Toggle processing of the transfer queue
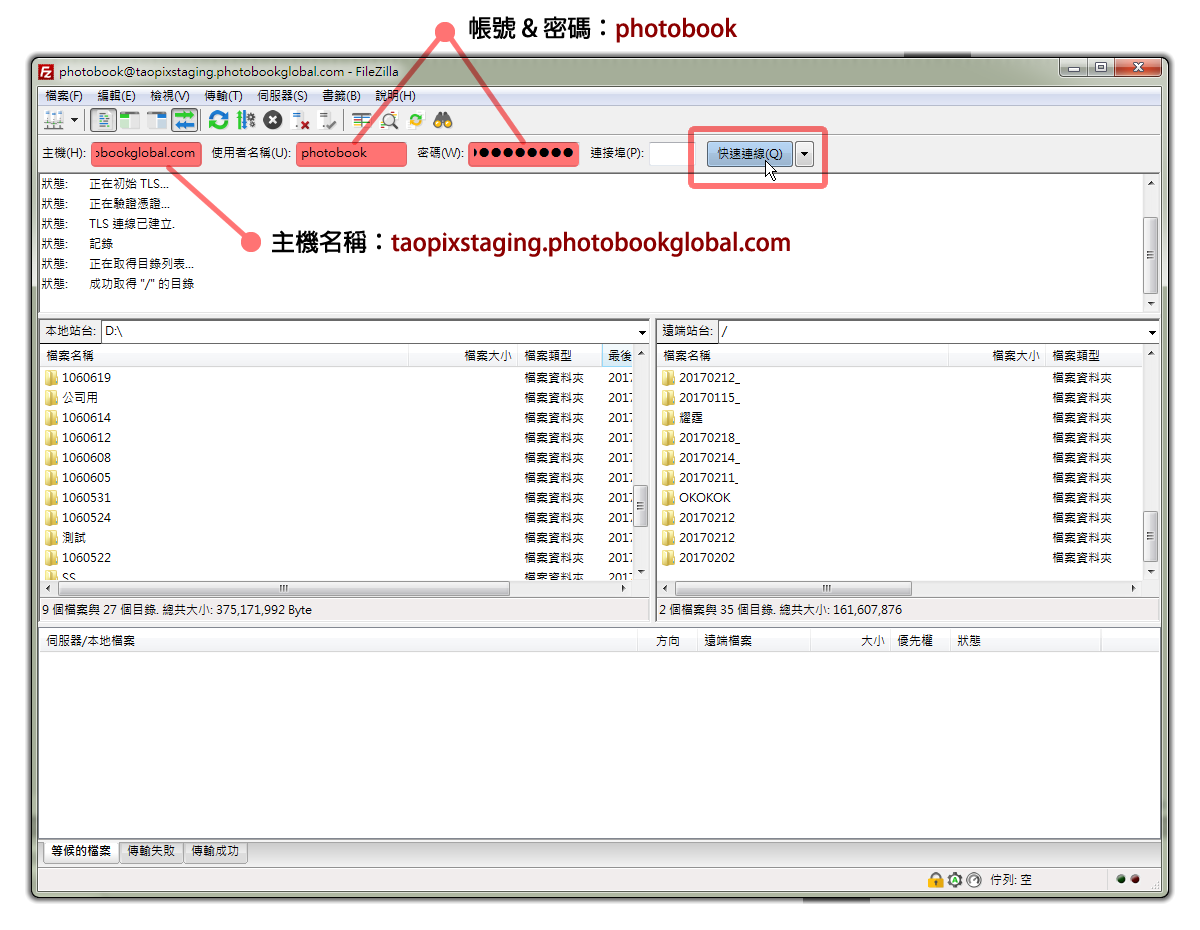 pyautogui.click(x=246, y=121)
